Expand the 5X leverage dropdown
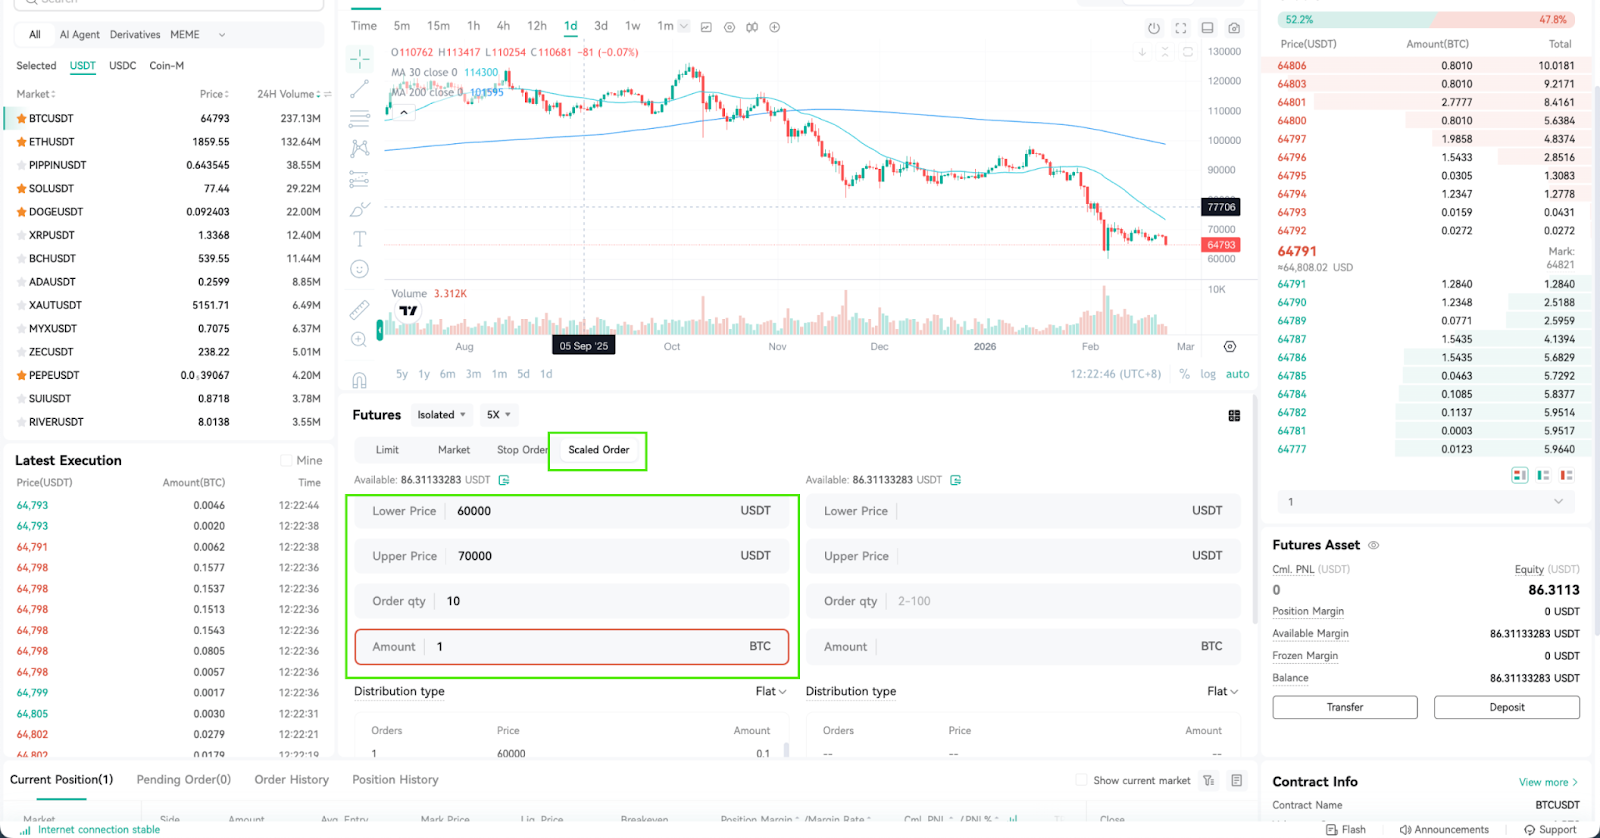 click(498, 415)
